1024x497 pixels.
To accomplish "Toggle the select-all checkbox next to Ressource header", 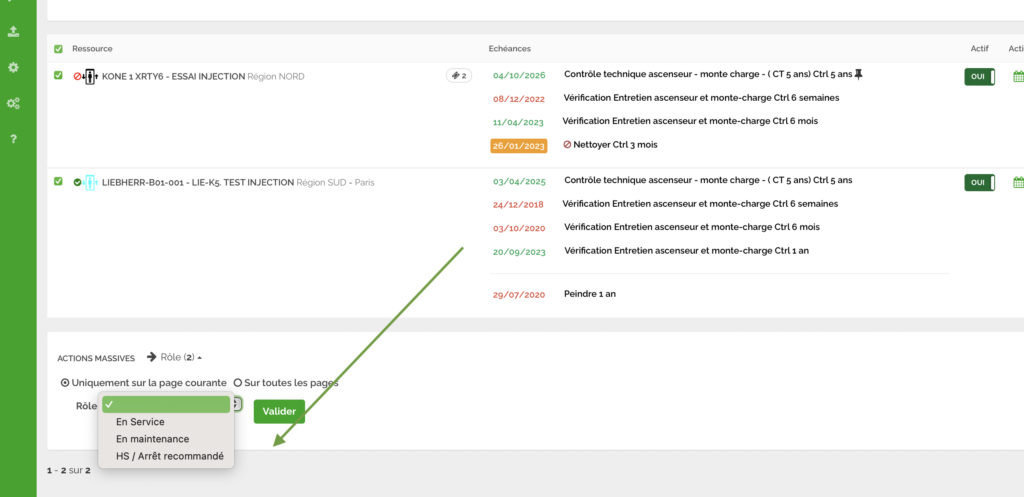I will (58, 49).
